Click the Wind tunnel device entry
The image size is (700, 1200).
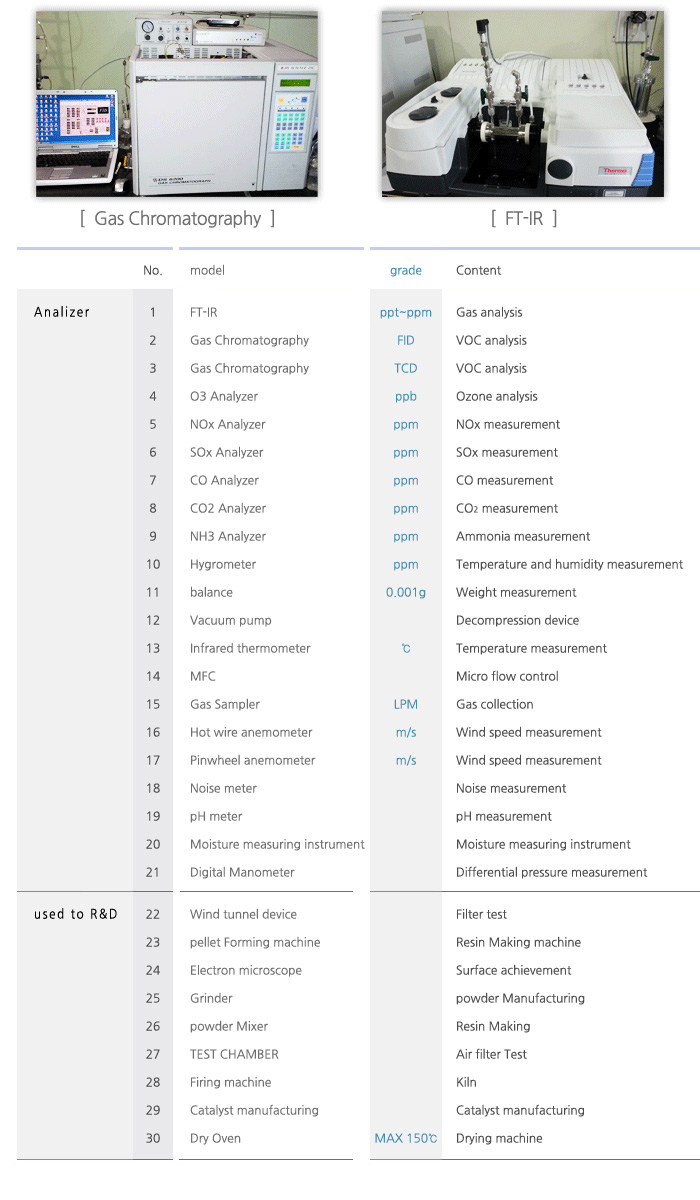pyautogui.click(x=243, y=914)
